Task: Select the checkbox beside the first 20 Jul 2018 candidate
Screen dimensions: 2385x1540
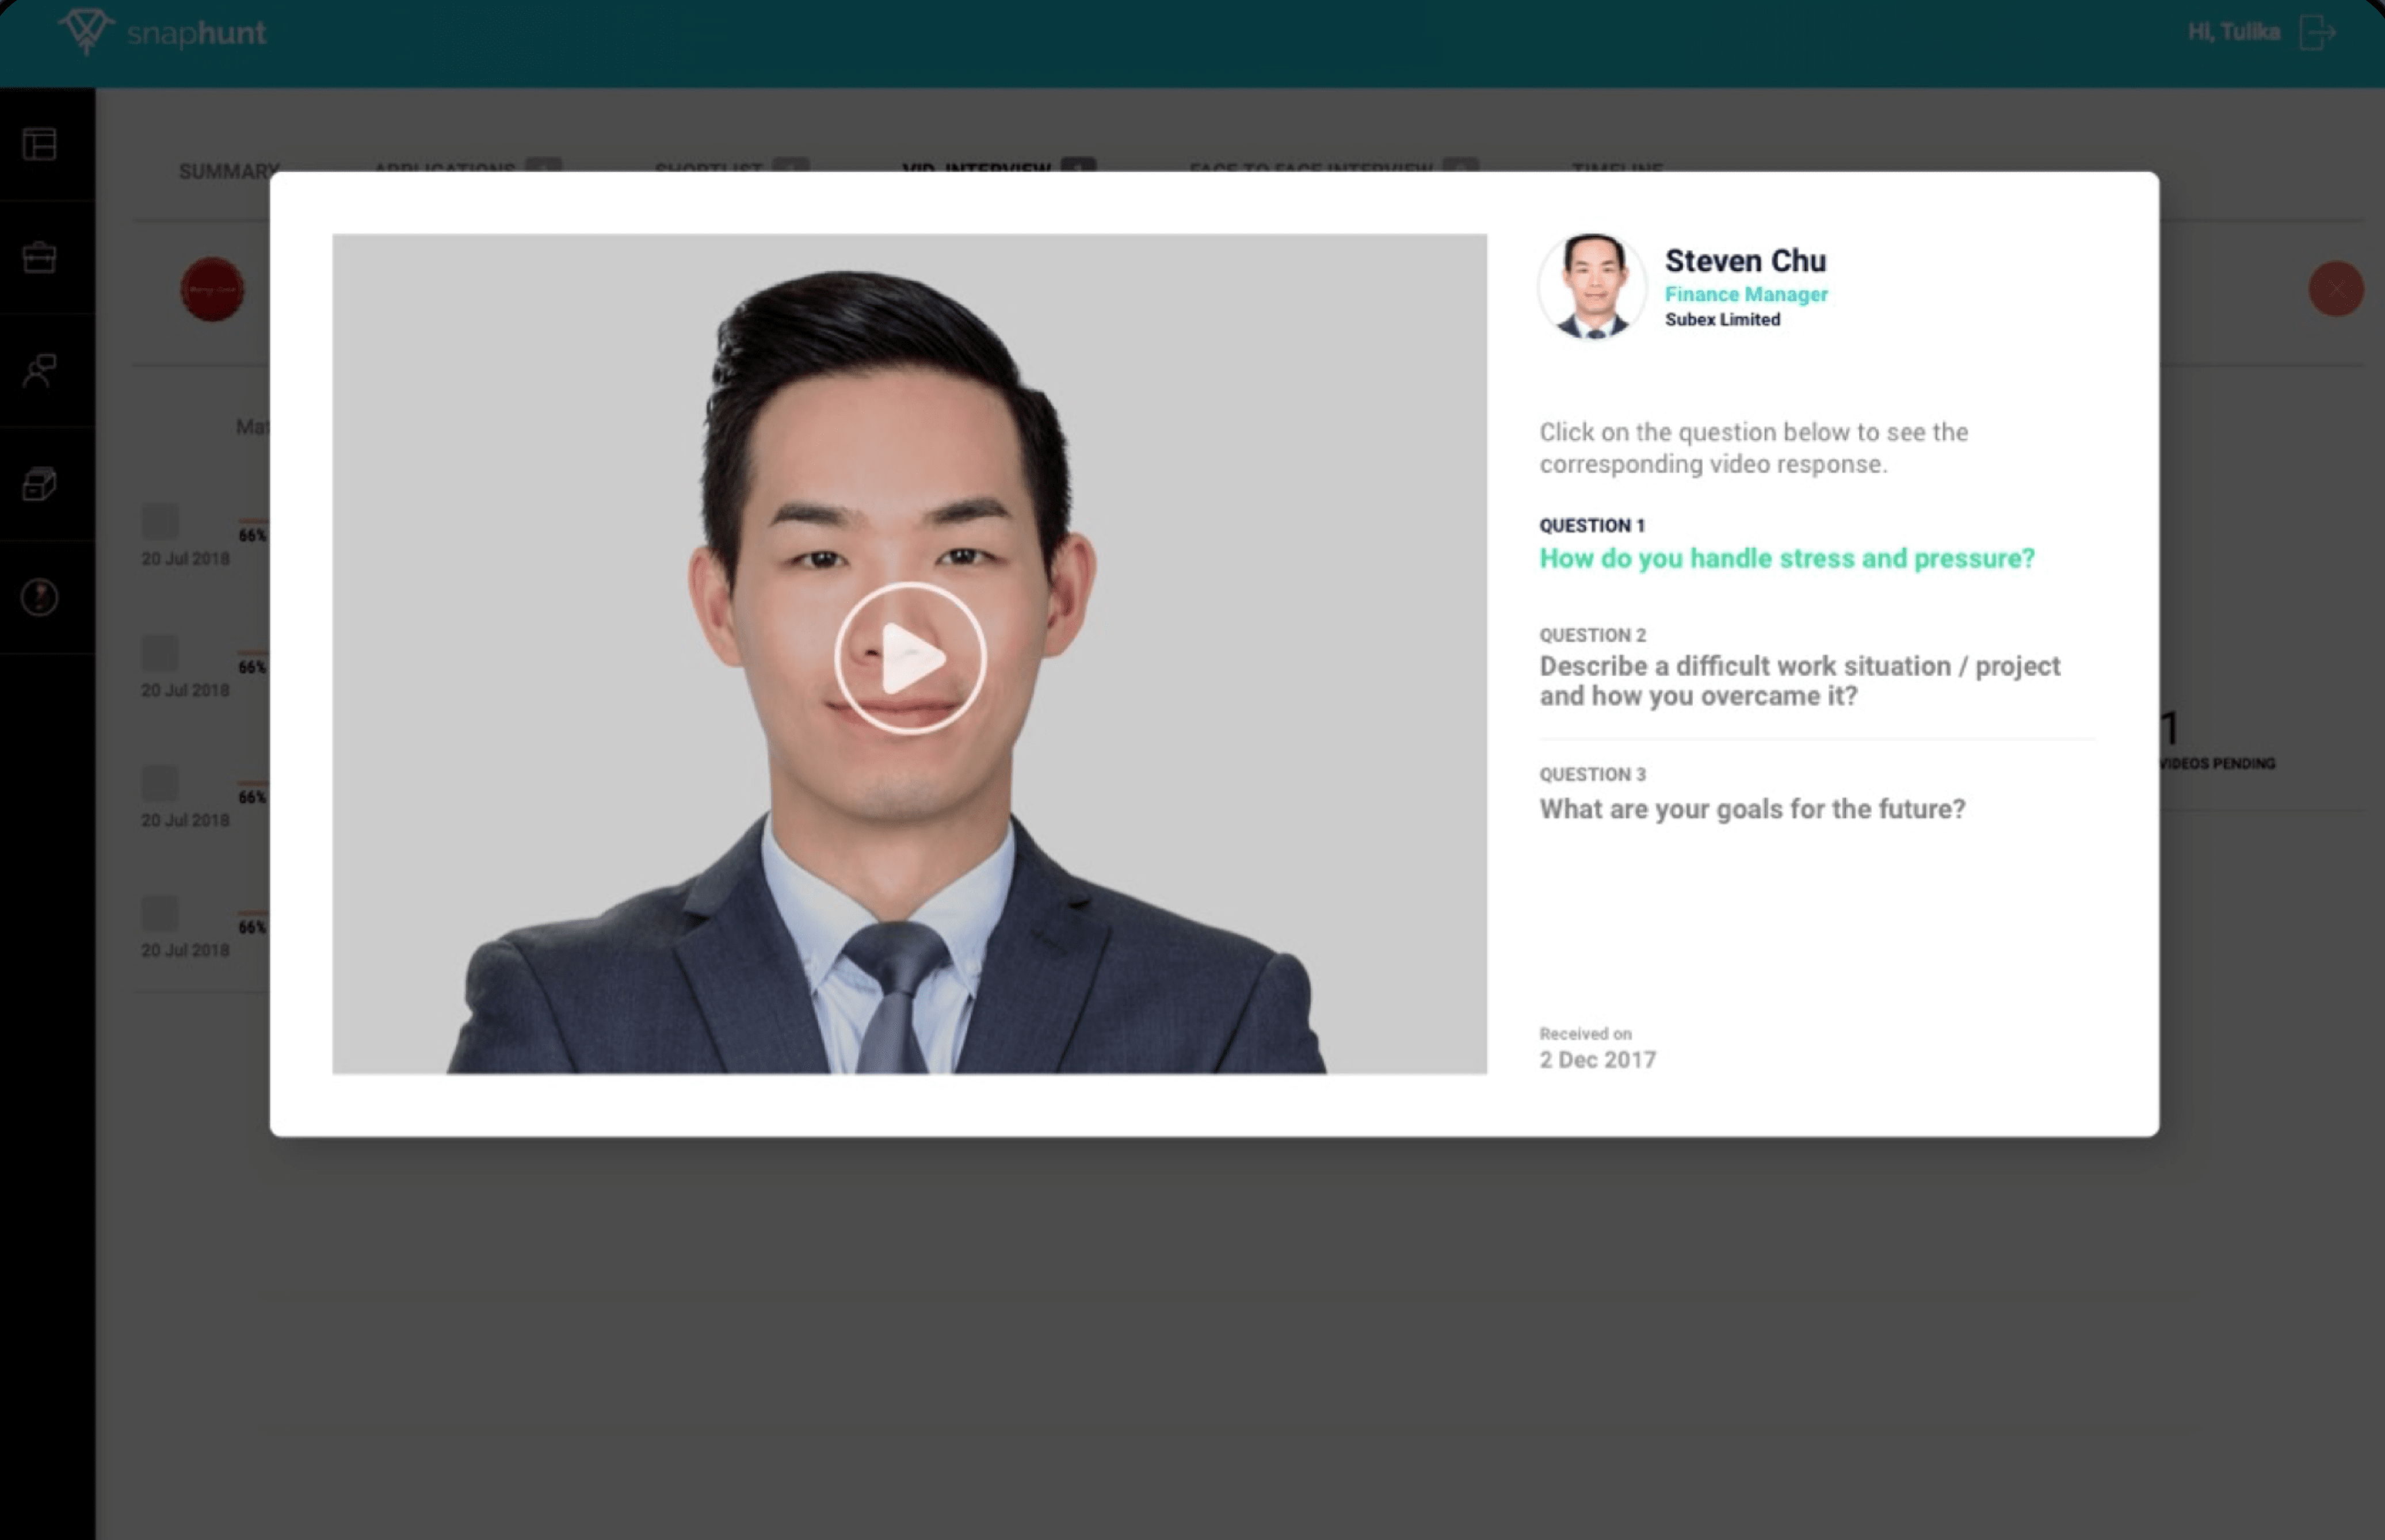Action: [x=160, y=520]
